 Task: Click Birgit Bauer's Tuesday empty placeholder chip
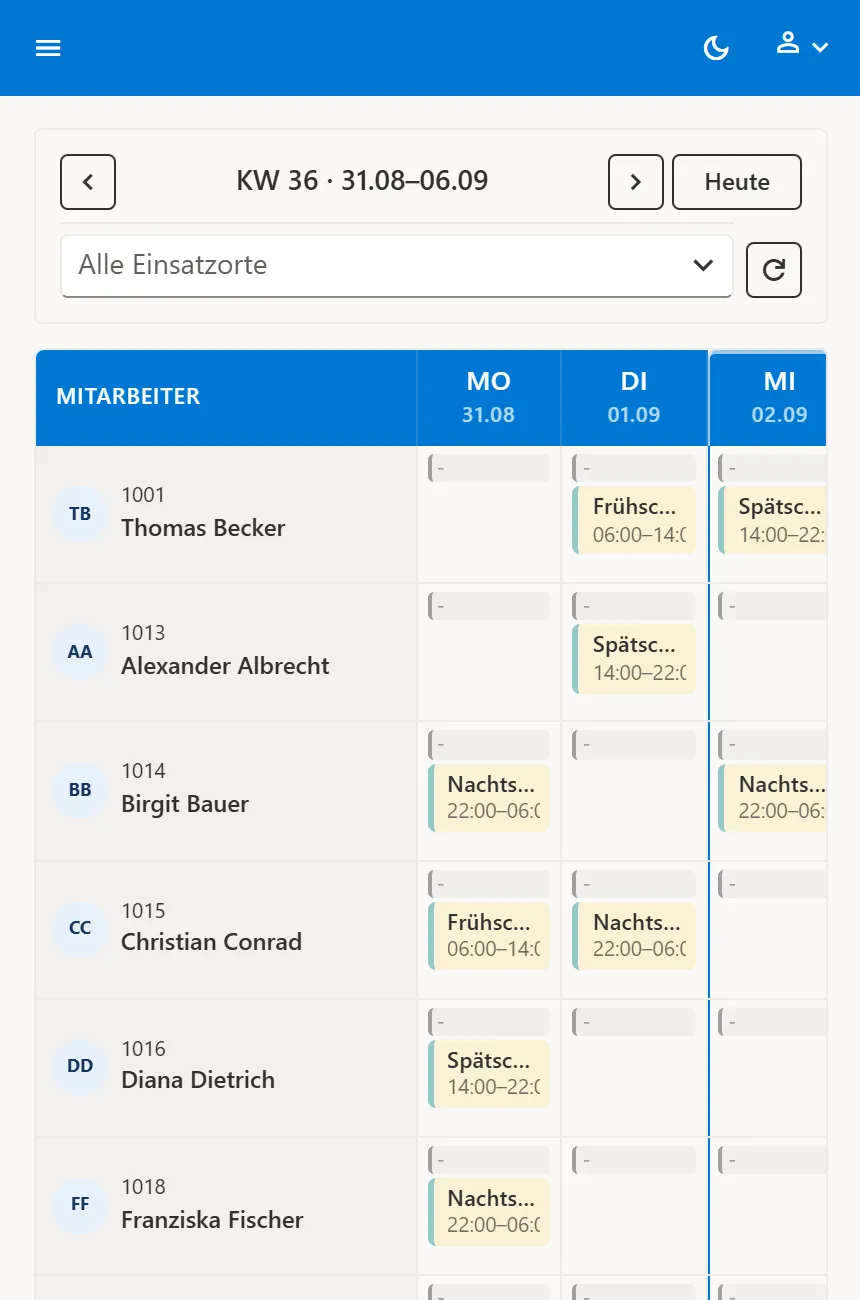634,745
